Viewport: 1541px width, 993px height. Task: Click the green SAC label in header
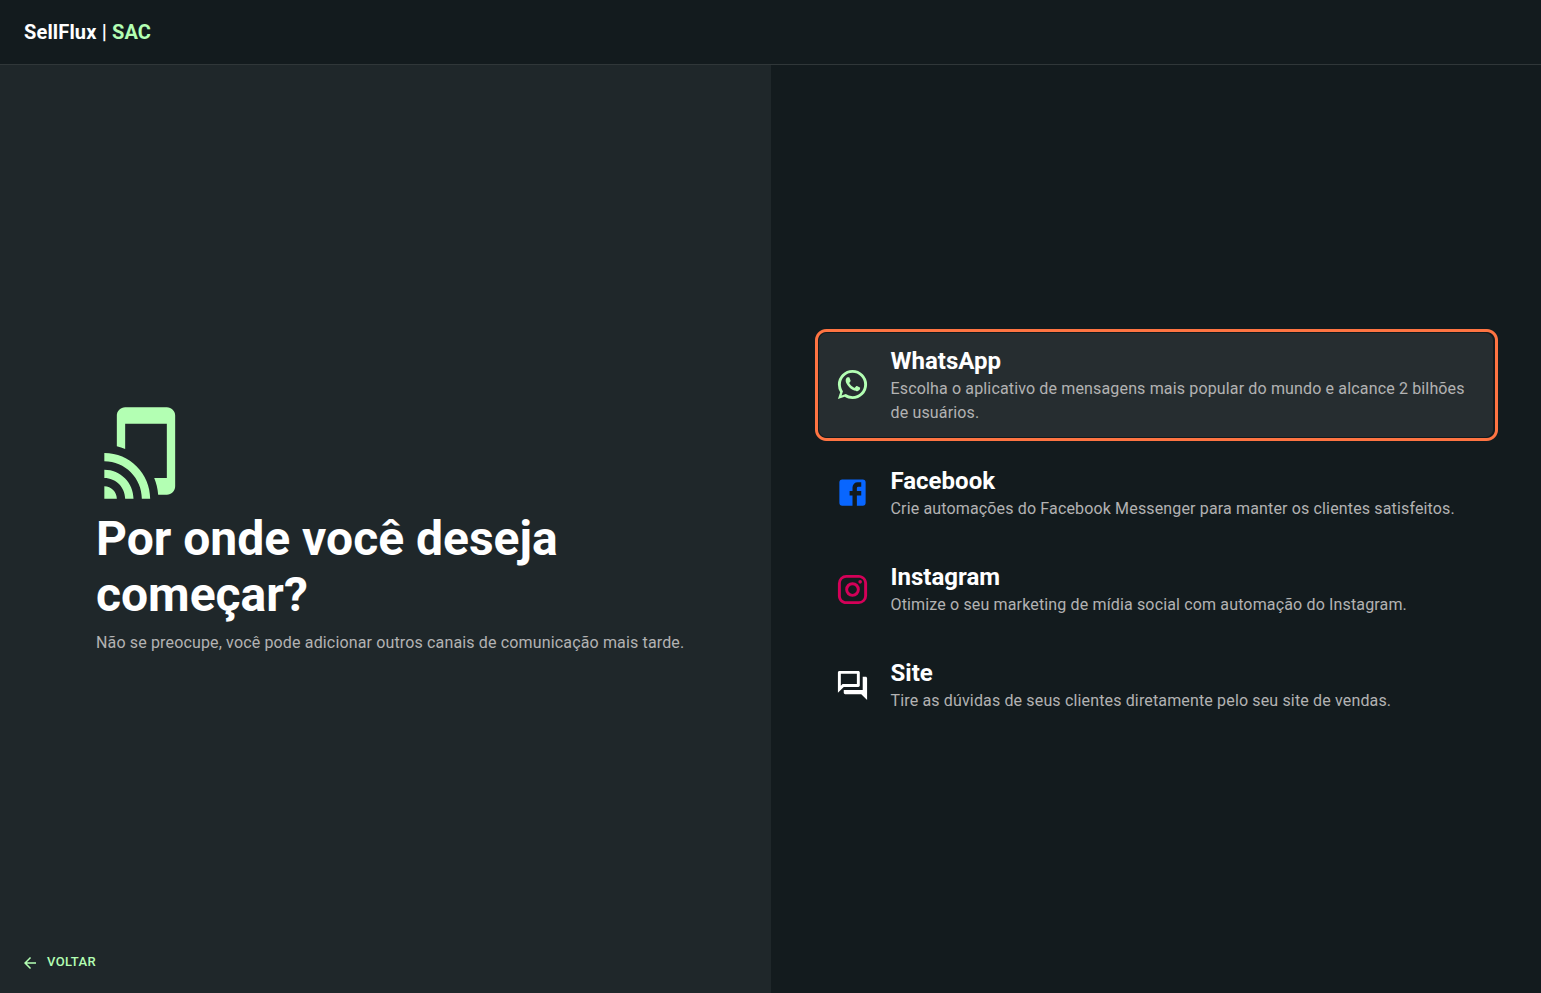pyautogui.click(x=131, y=32)
